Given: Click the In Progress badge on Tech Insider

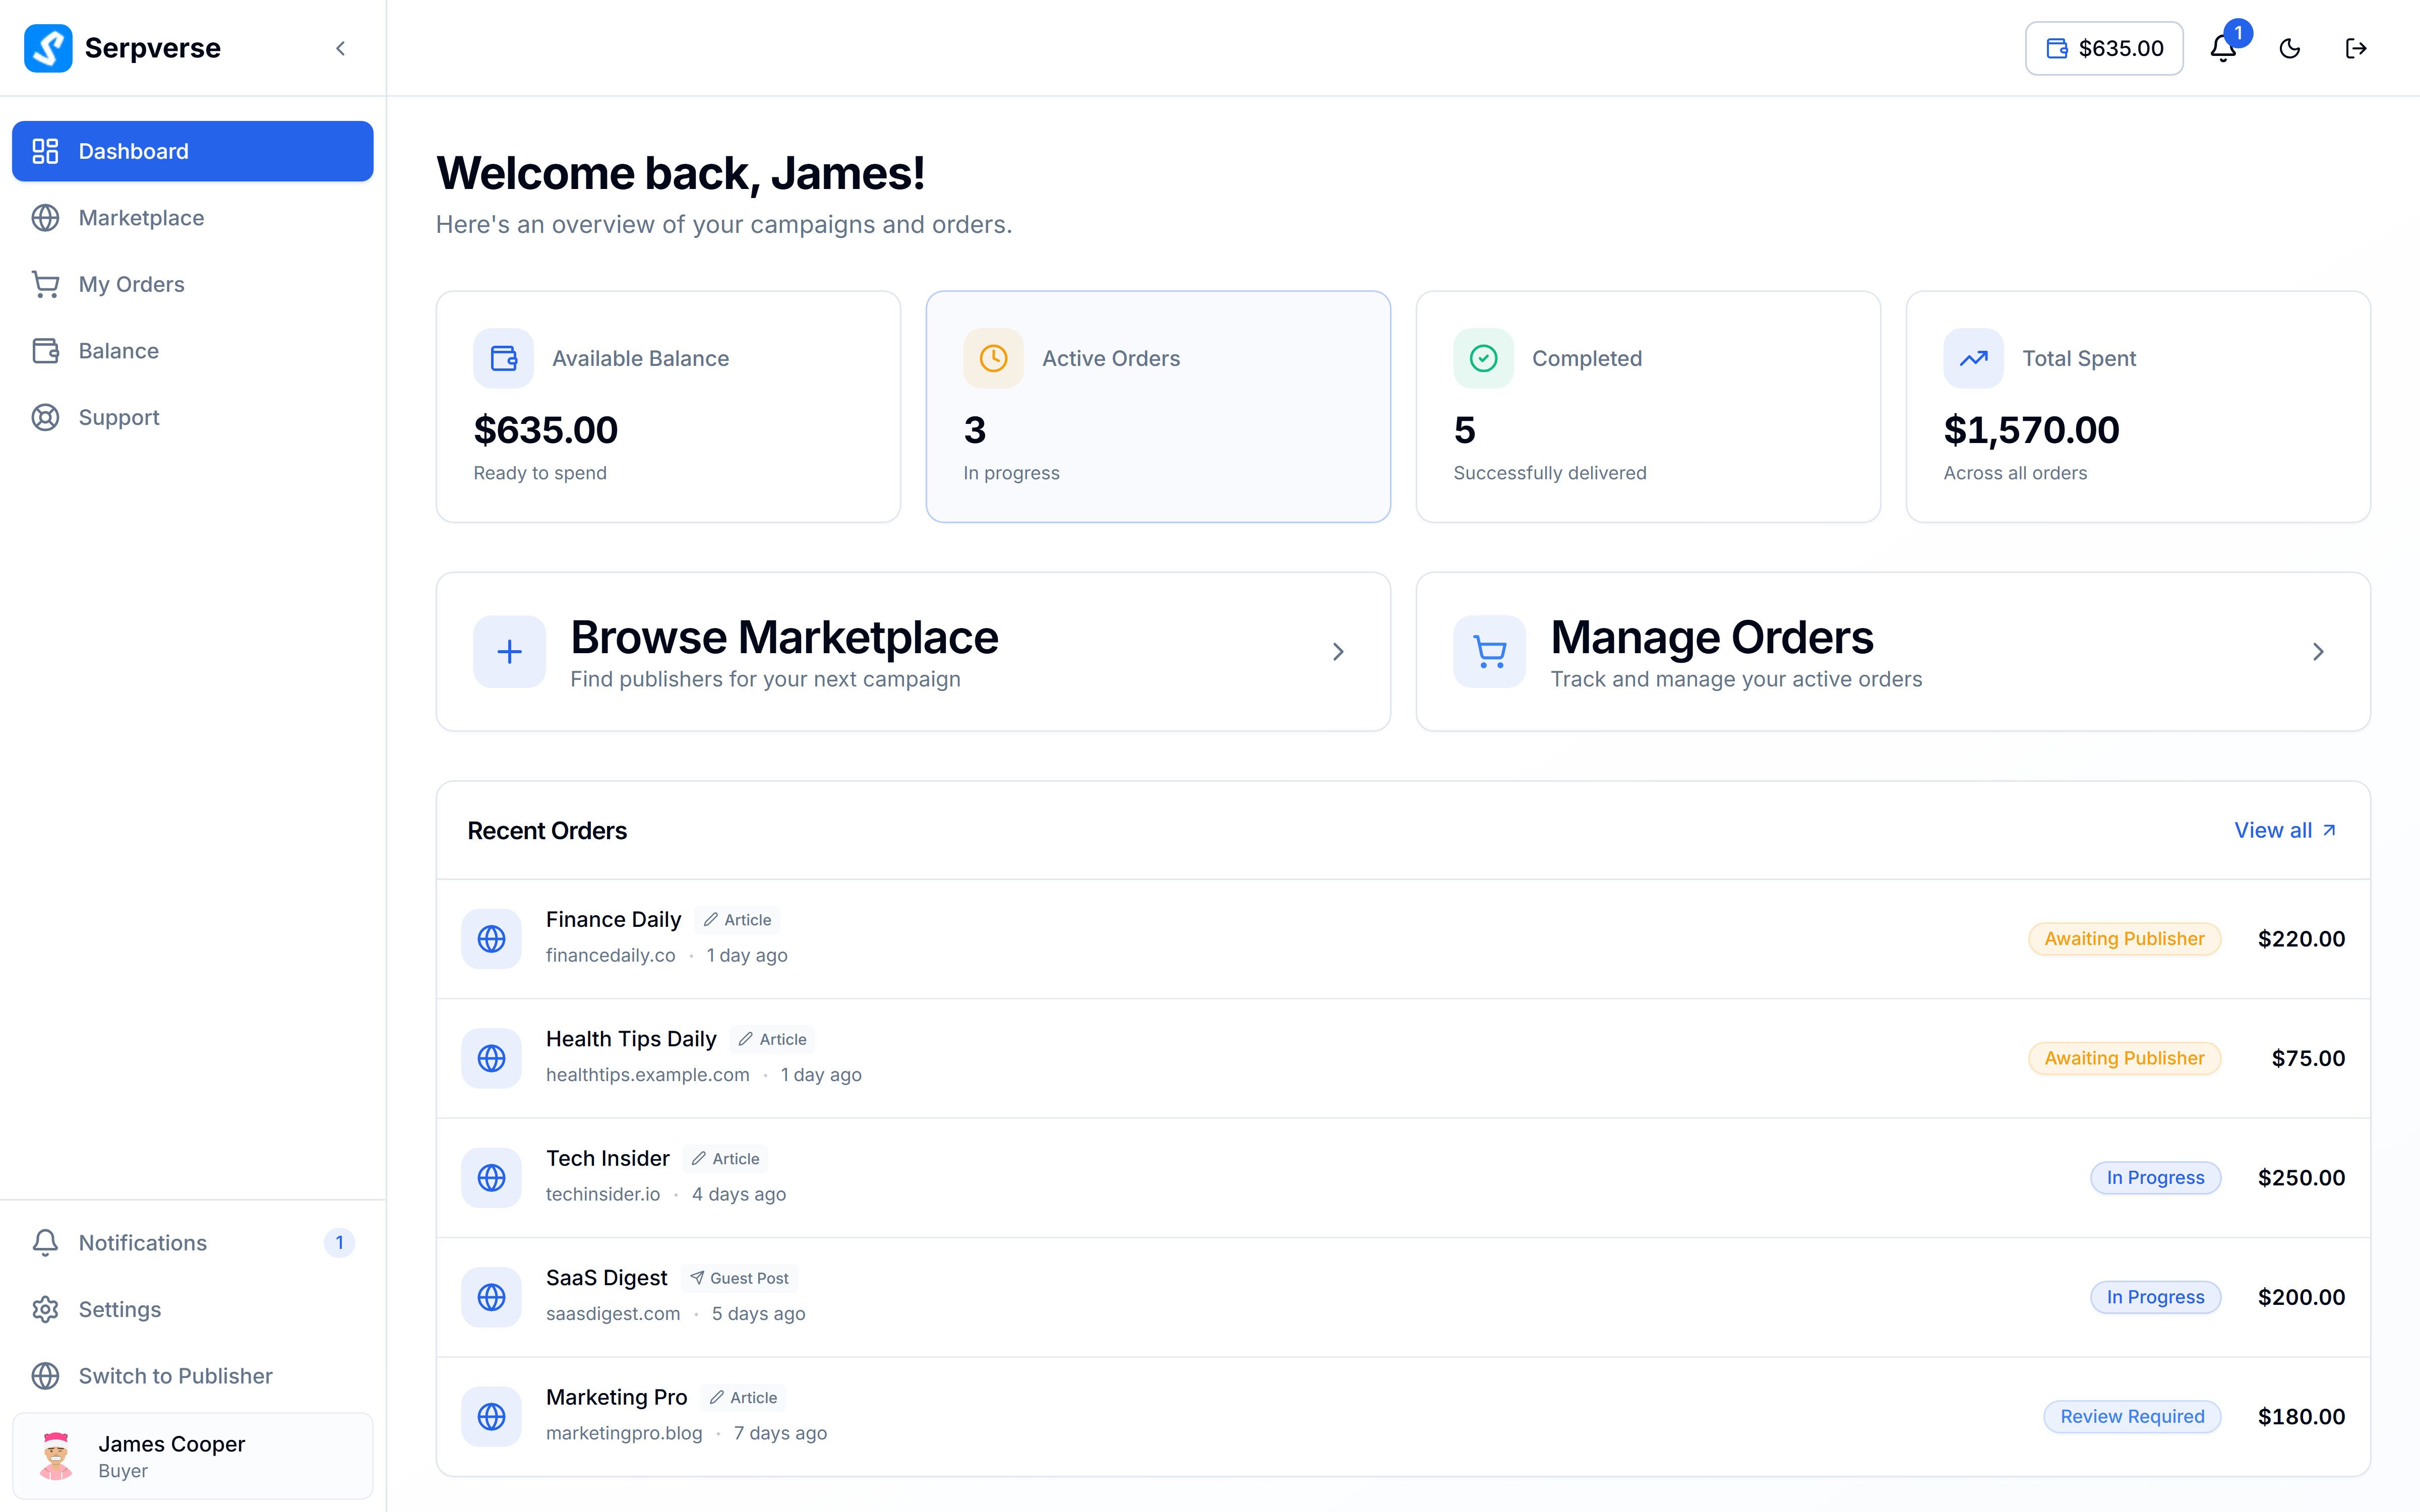Looking at the screenshot, I should (2155, 1177).
